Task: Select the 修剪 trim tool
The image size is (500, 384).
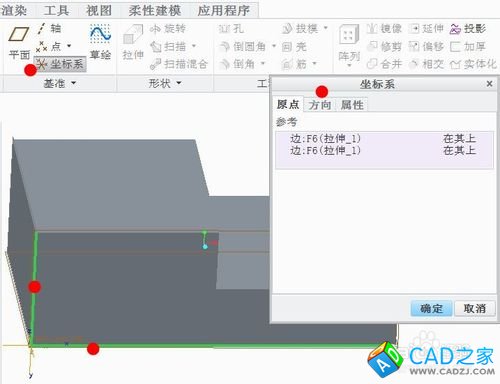Action: [x=384, y=46]
